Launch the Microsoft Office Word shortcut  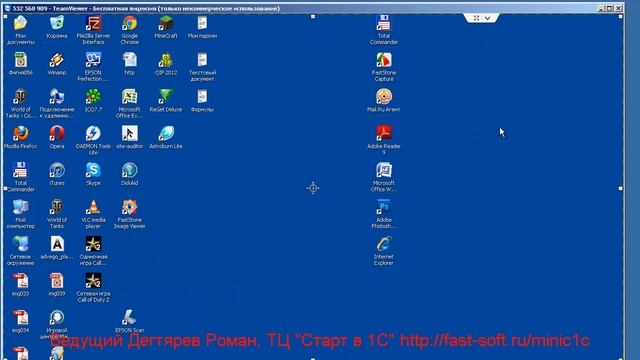coord(384,171)
